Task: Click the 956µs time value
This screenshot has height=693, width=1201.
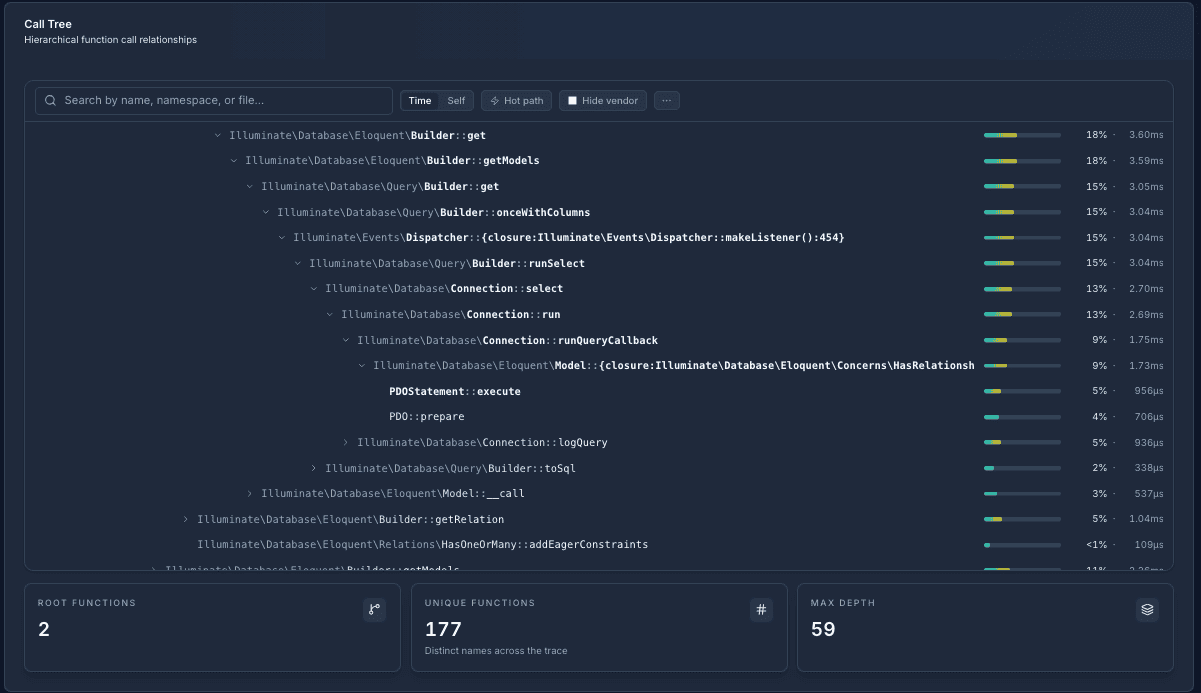Action: (1149, 392)
